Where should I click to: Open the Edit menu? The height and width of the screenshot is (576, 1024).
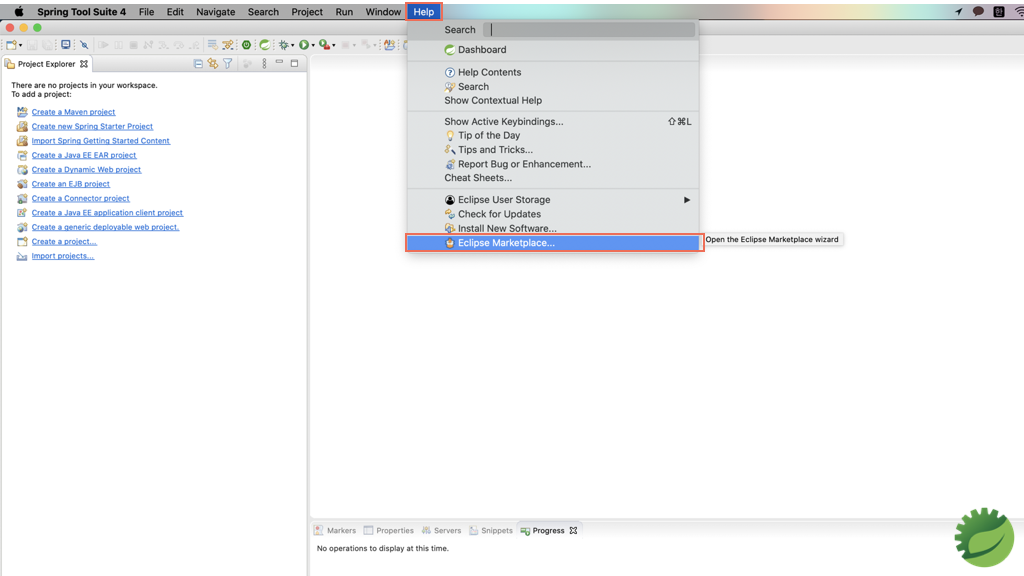[175, 12]
